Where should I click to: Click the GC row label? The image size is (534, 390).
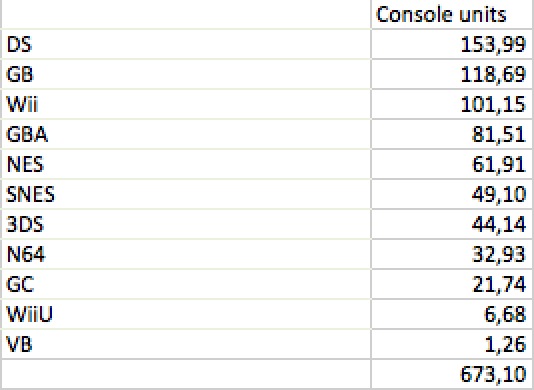[186, 284]
